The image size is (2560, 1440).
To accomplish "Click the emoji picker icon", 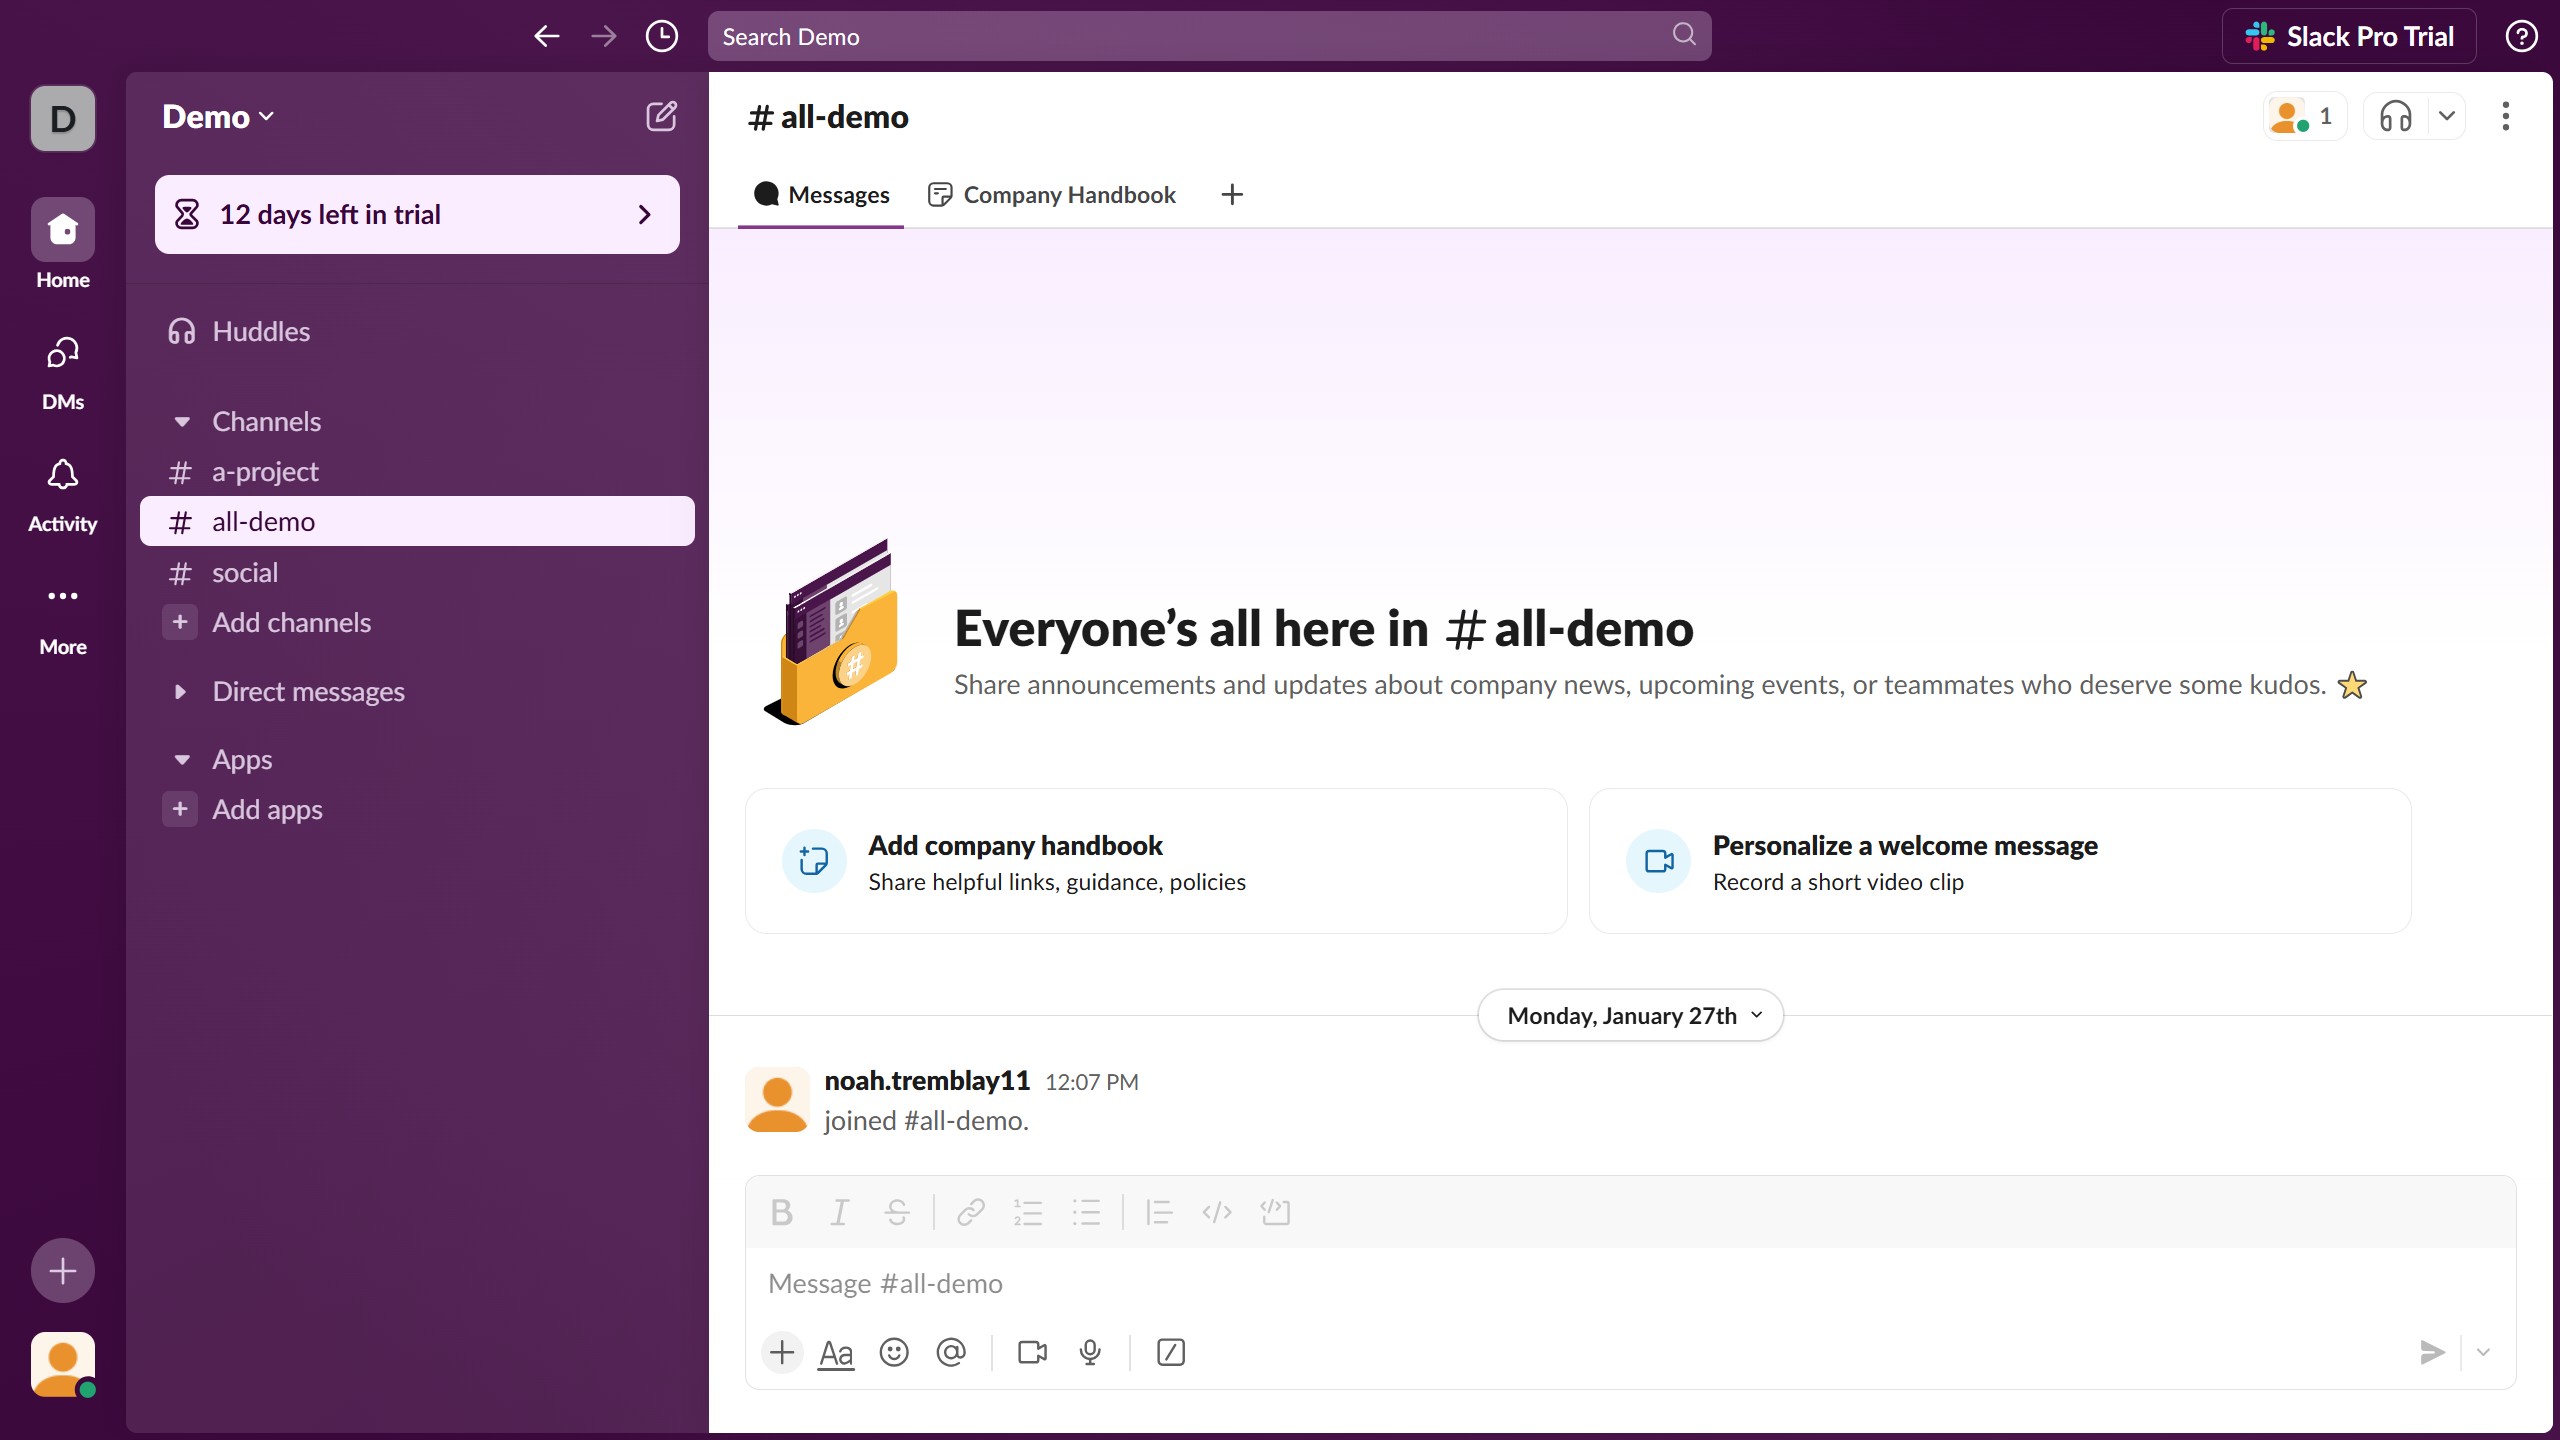I will point(893,1352).
